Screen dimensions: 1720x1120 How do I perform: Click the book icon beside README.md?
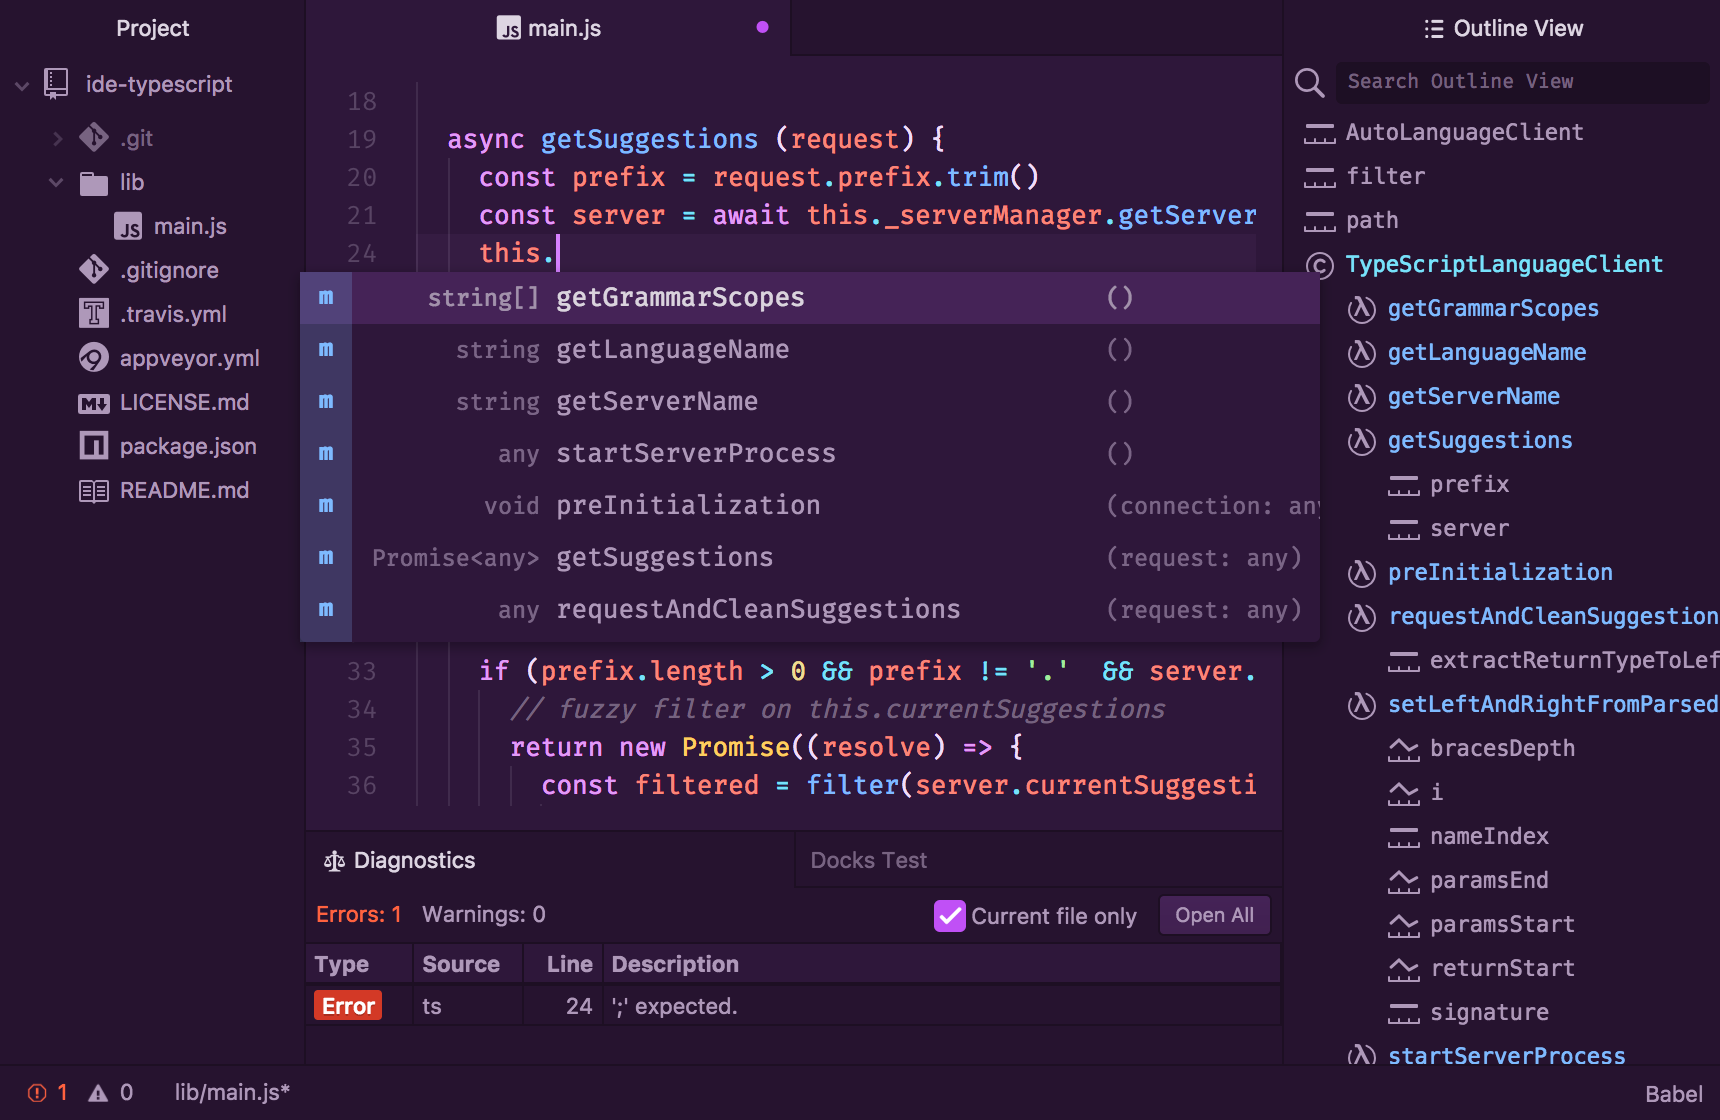coord(93,490)
